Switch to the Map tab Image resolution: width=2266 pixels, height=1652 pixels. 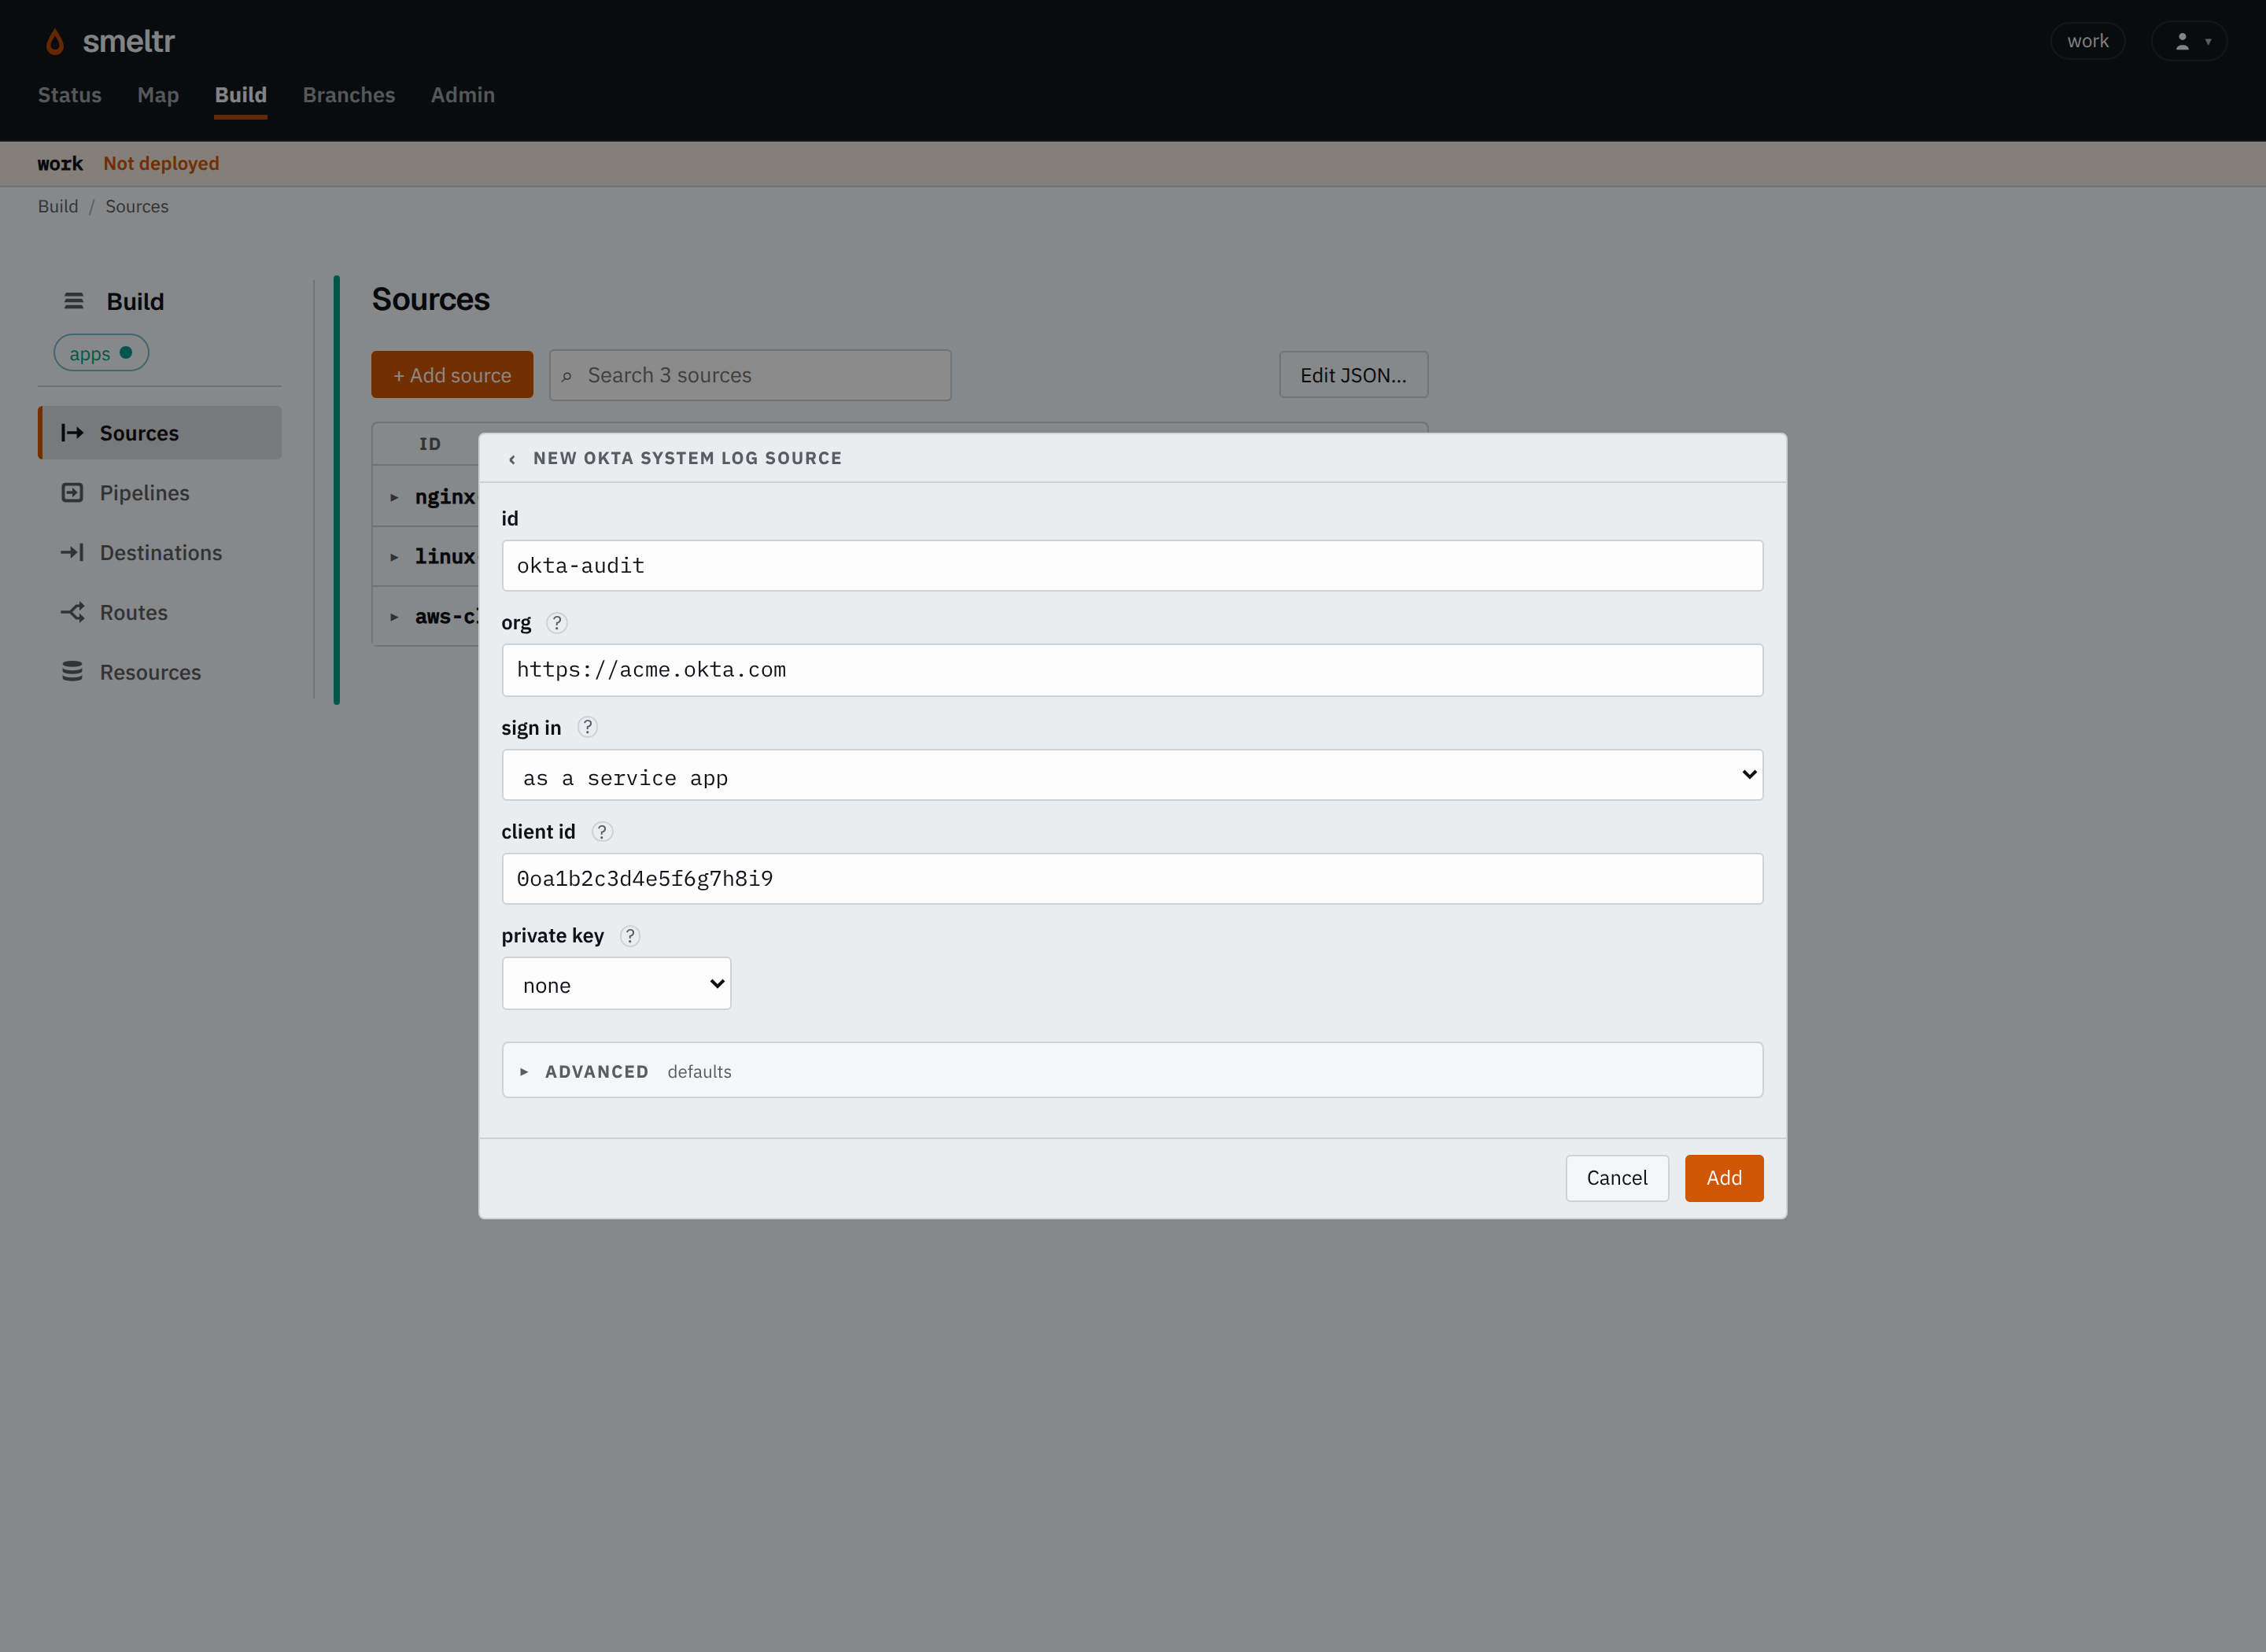tap(158, 95)
